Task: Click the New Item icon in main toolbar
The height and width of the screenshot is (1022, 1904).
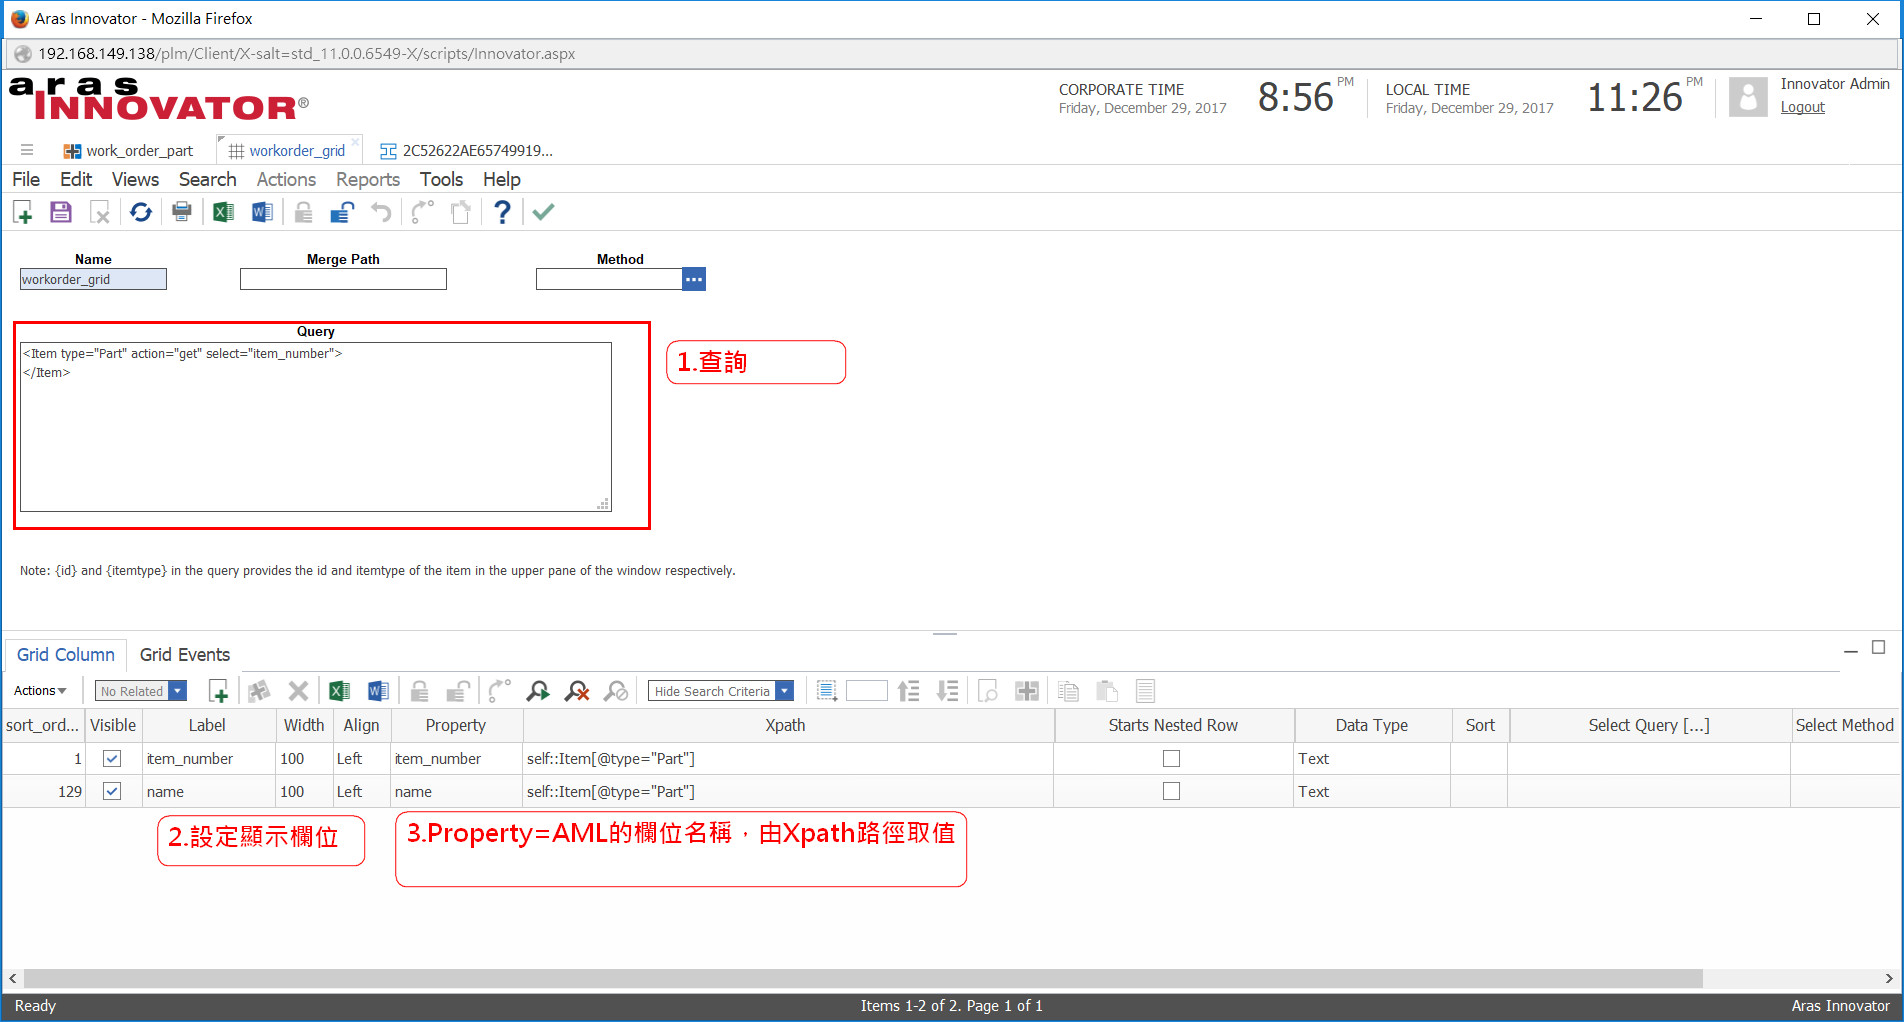Action: click(x=23, y=212)
